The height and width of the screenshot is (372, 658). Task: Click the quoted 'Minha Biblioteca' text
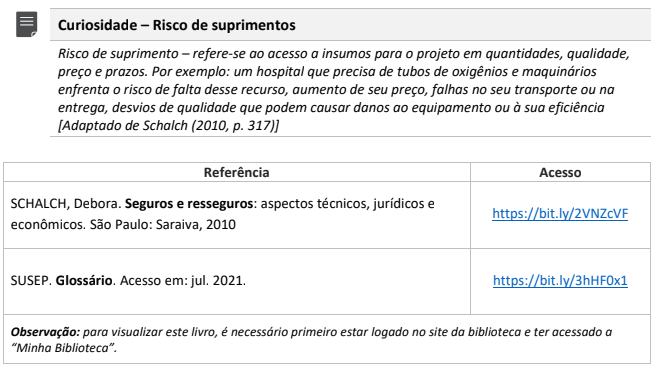click(x=63, y=348)
